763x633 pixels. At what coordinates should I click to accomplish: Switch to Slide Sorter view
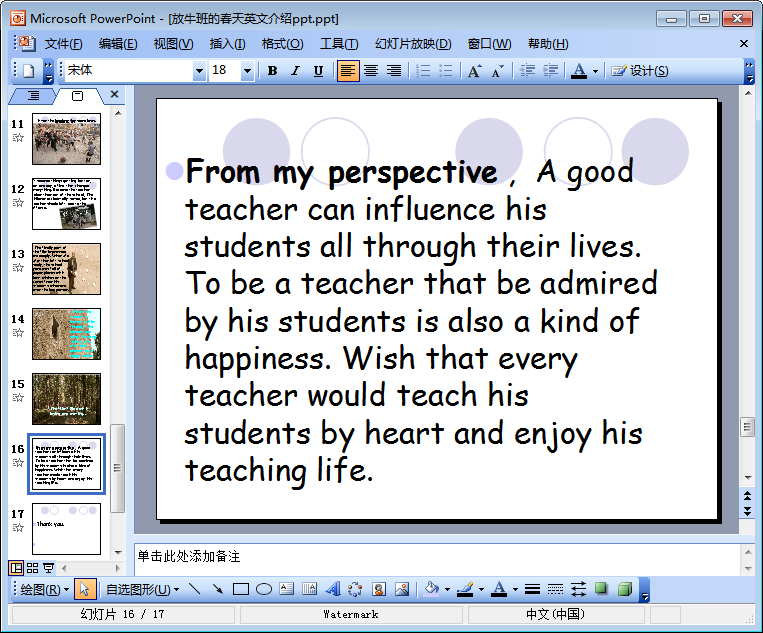[x=32, y=568]
